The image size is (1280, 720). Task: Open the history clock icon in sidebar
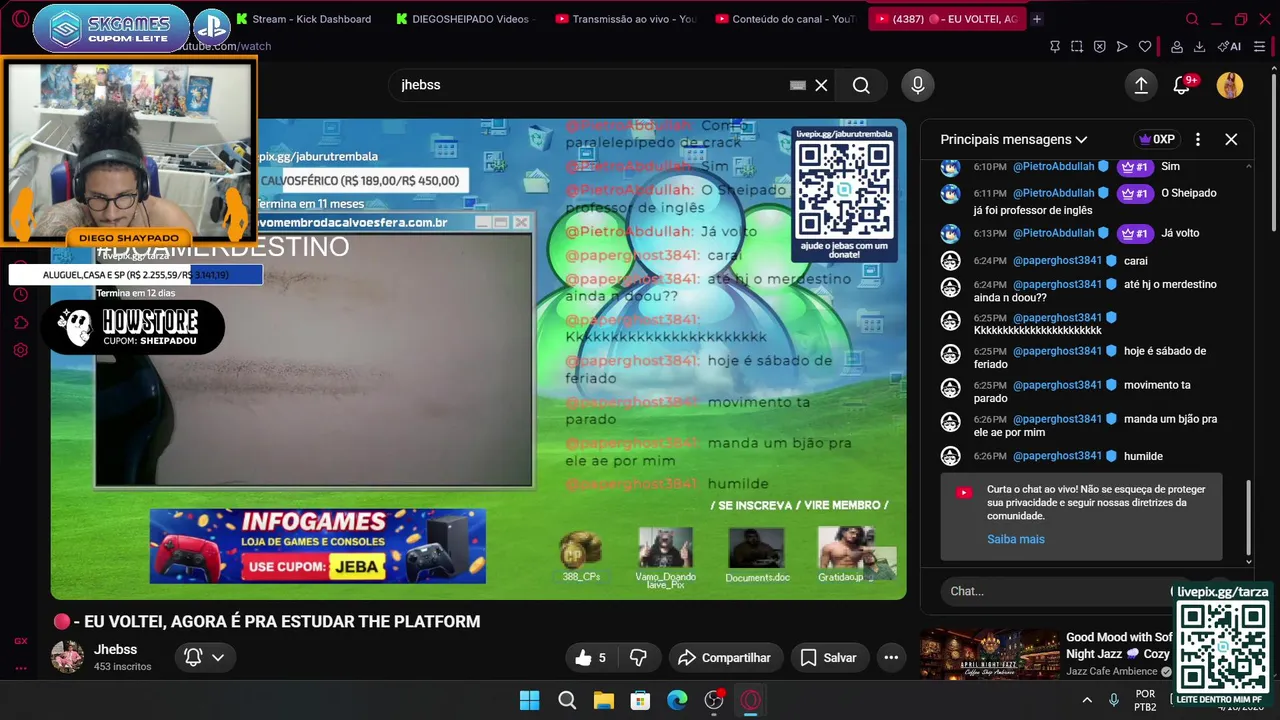coord(20,295)
